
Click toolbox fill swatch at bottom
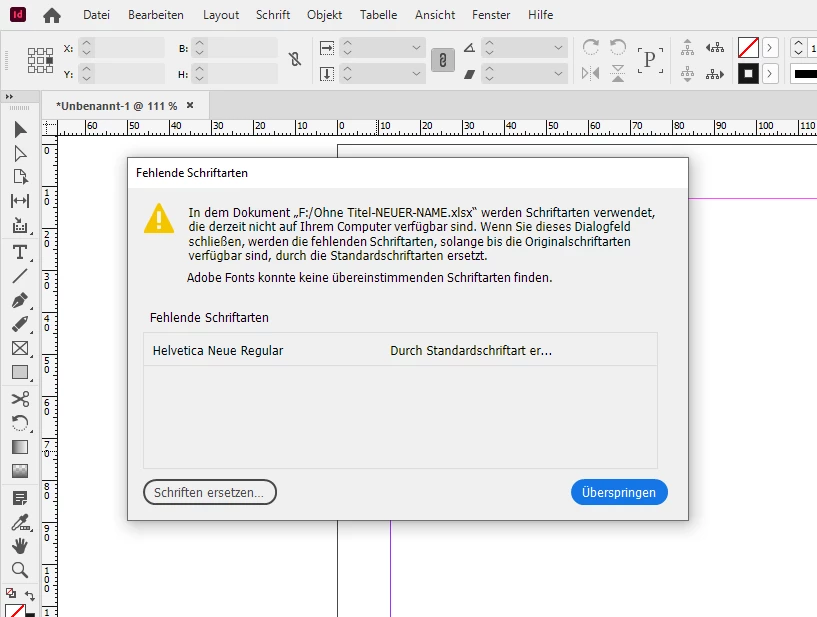tap(16, 611)
